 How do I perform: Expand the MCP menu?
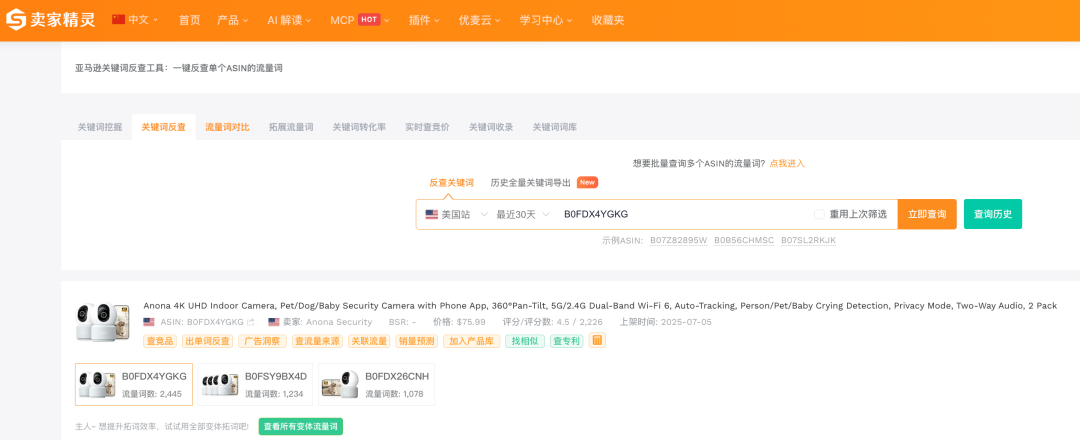pyautogui.click(x=360, y=20)
